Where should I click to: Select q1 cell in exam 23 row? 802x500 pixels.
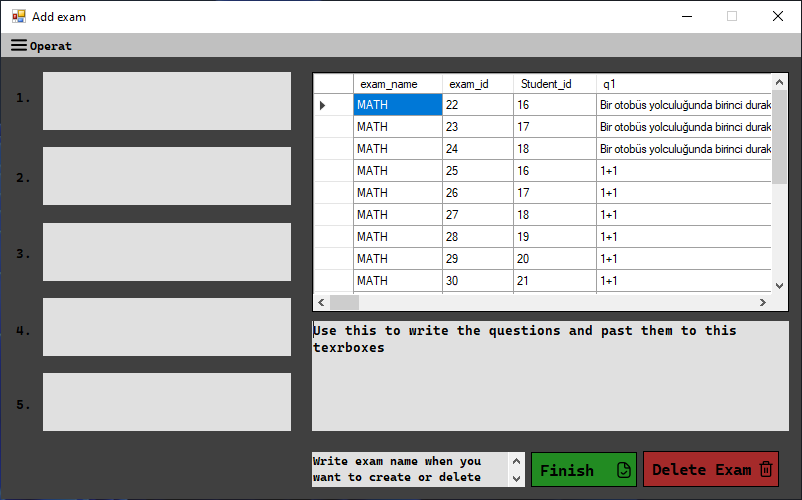point(684,127)
